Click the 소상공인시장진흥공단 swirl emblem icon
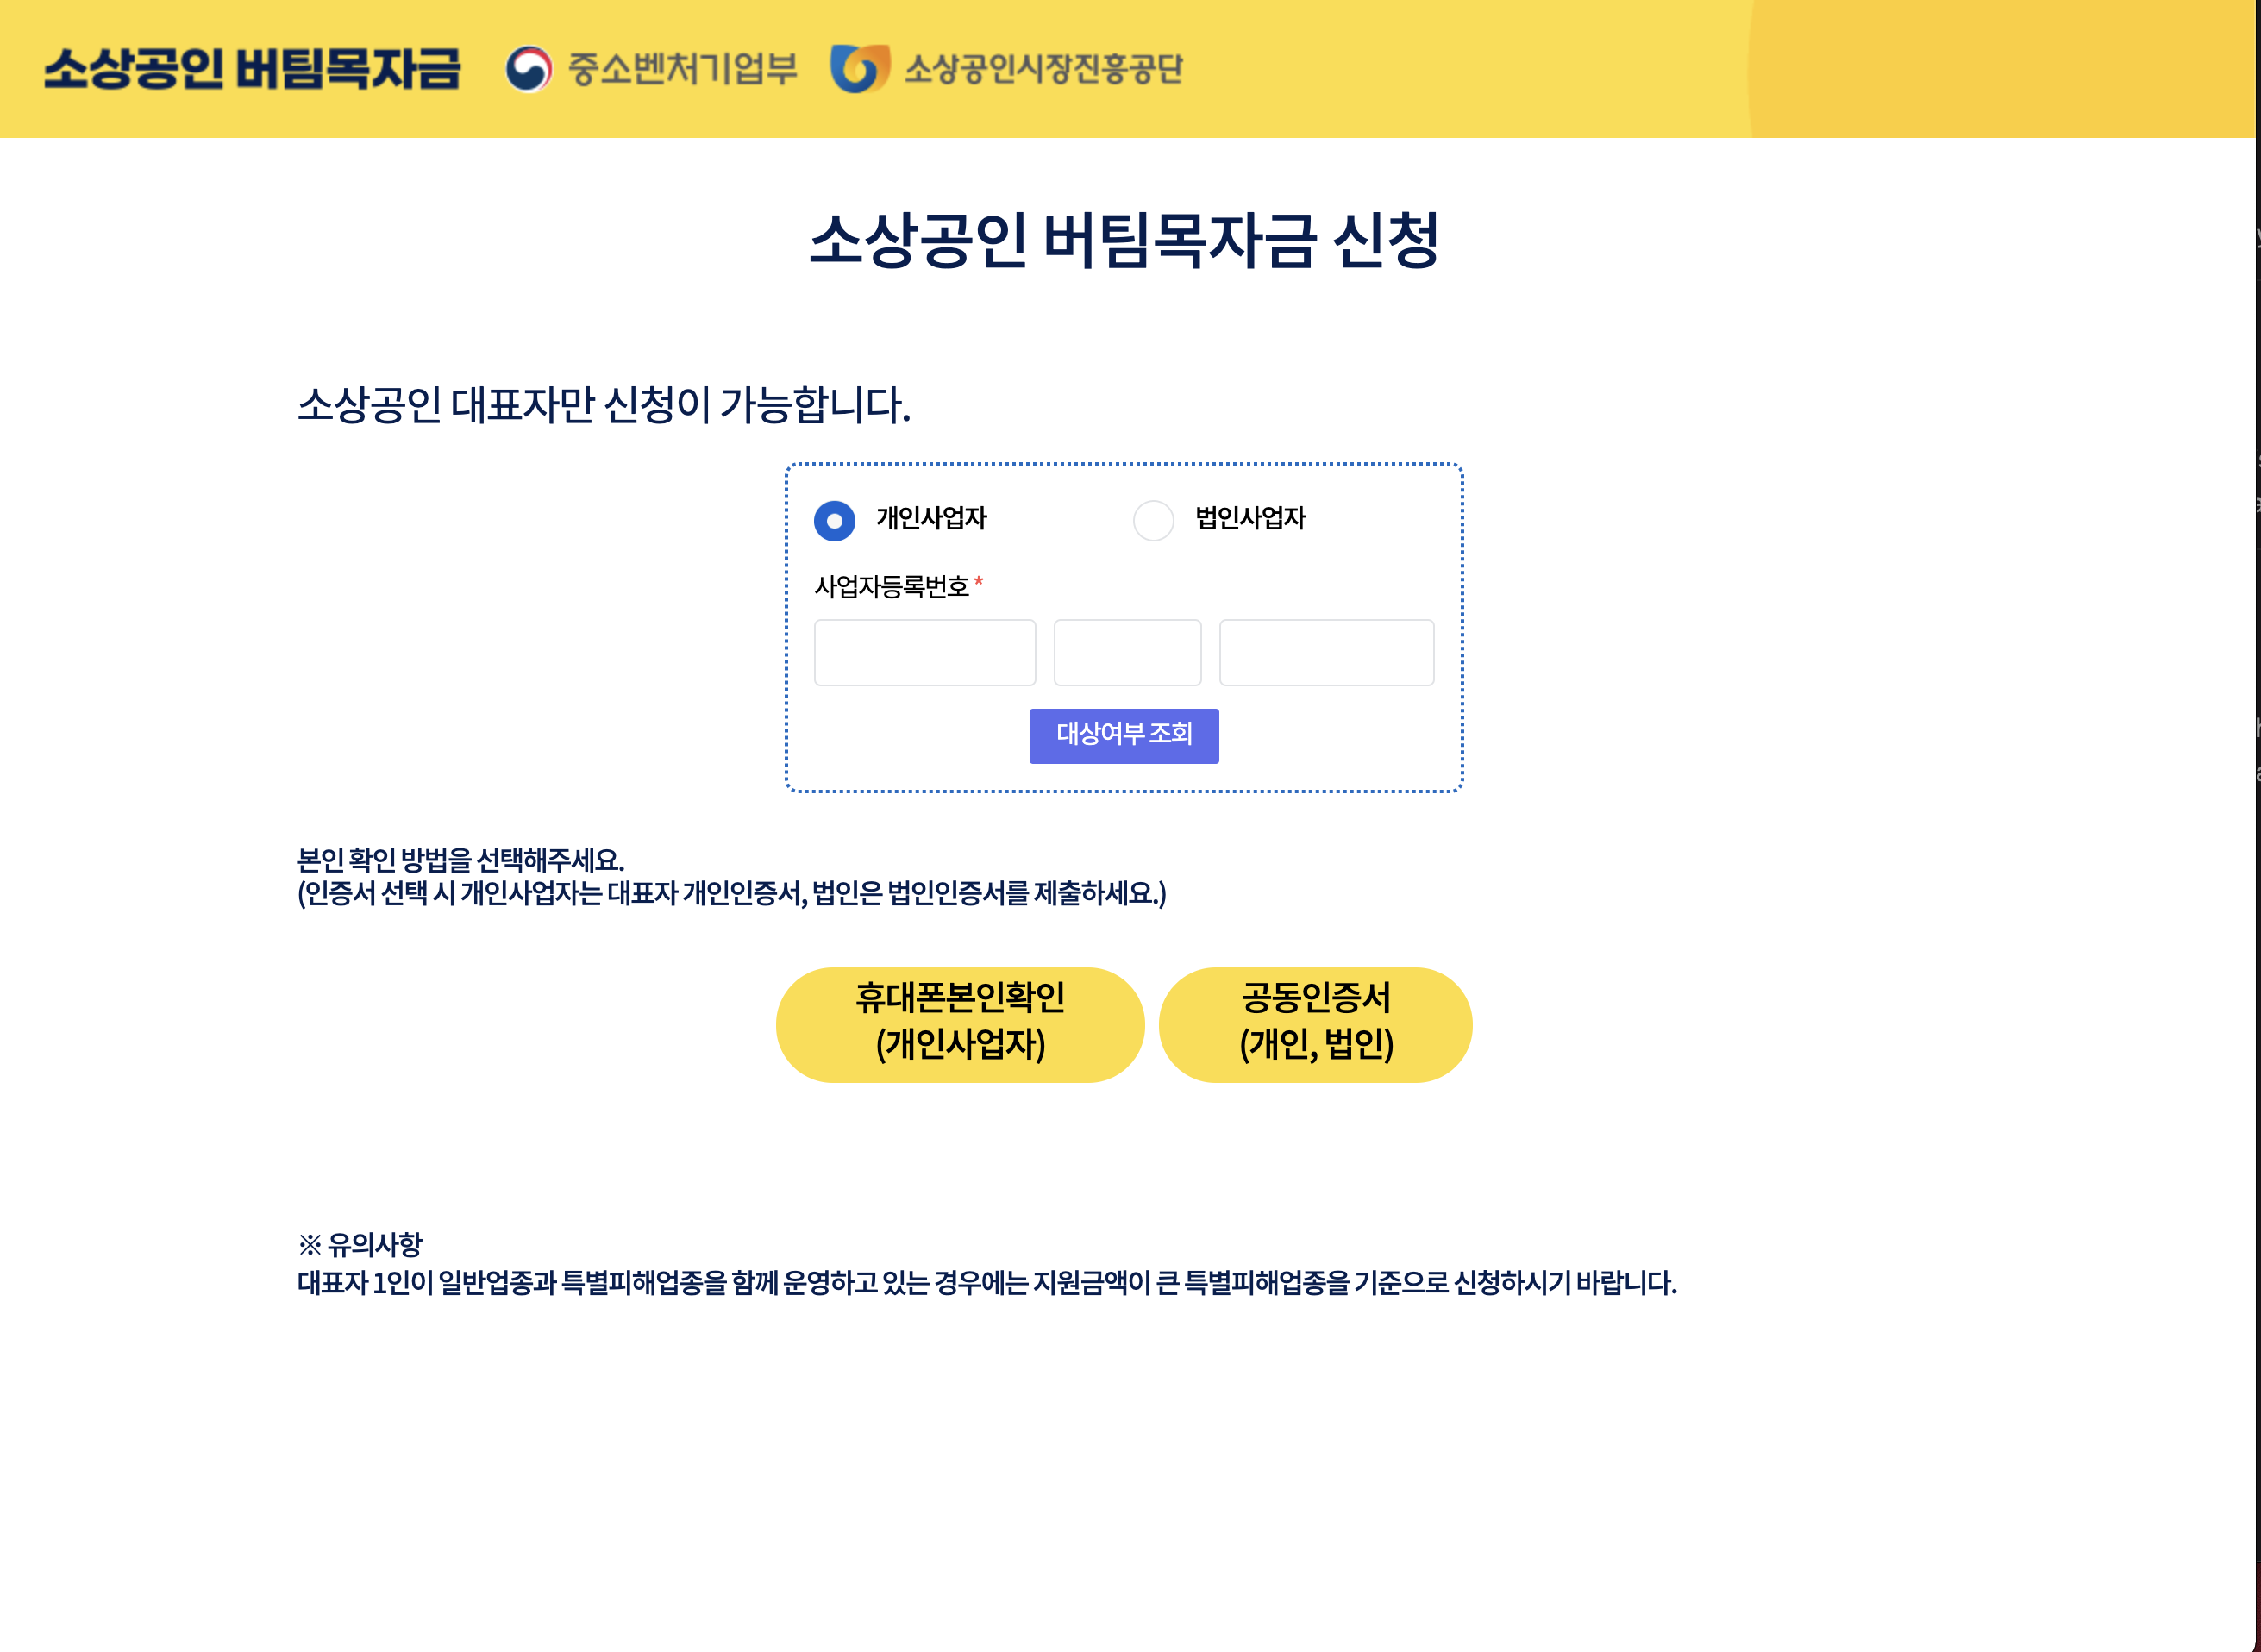Viewport: 2261px width, 1652px height. (860, 69)
